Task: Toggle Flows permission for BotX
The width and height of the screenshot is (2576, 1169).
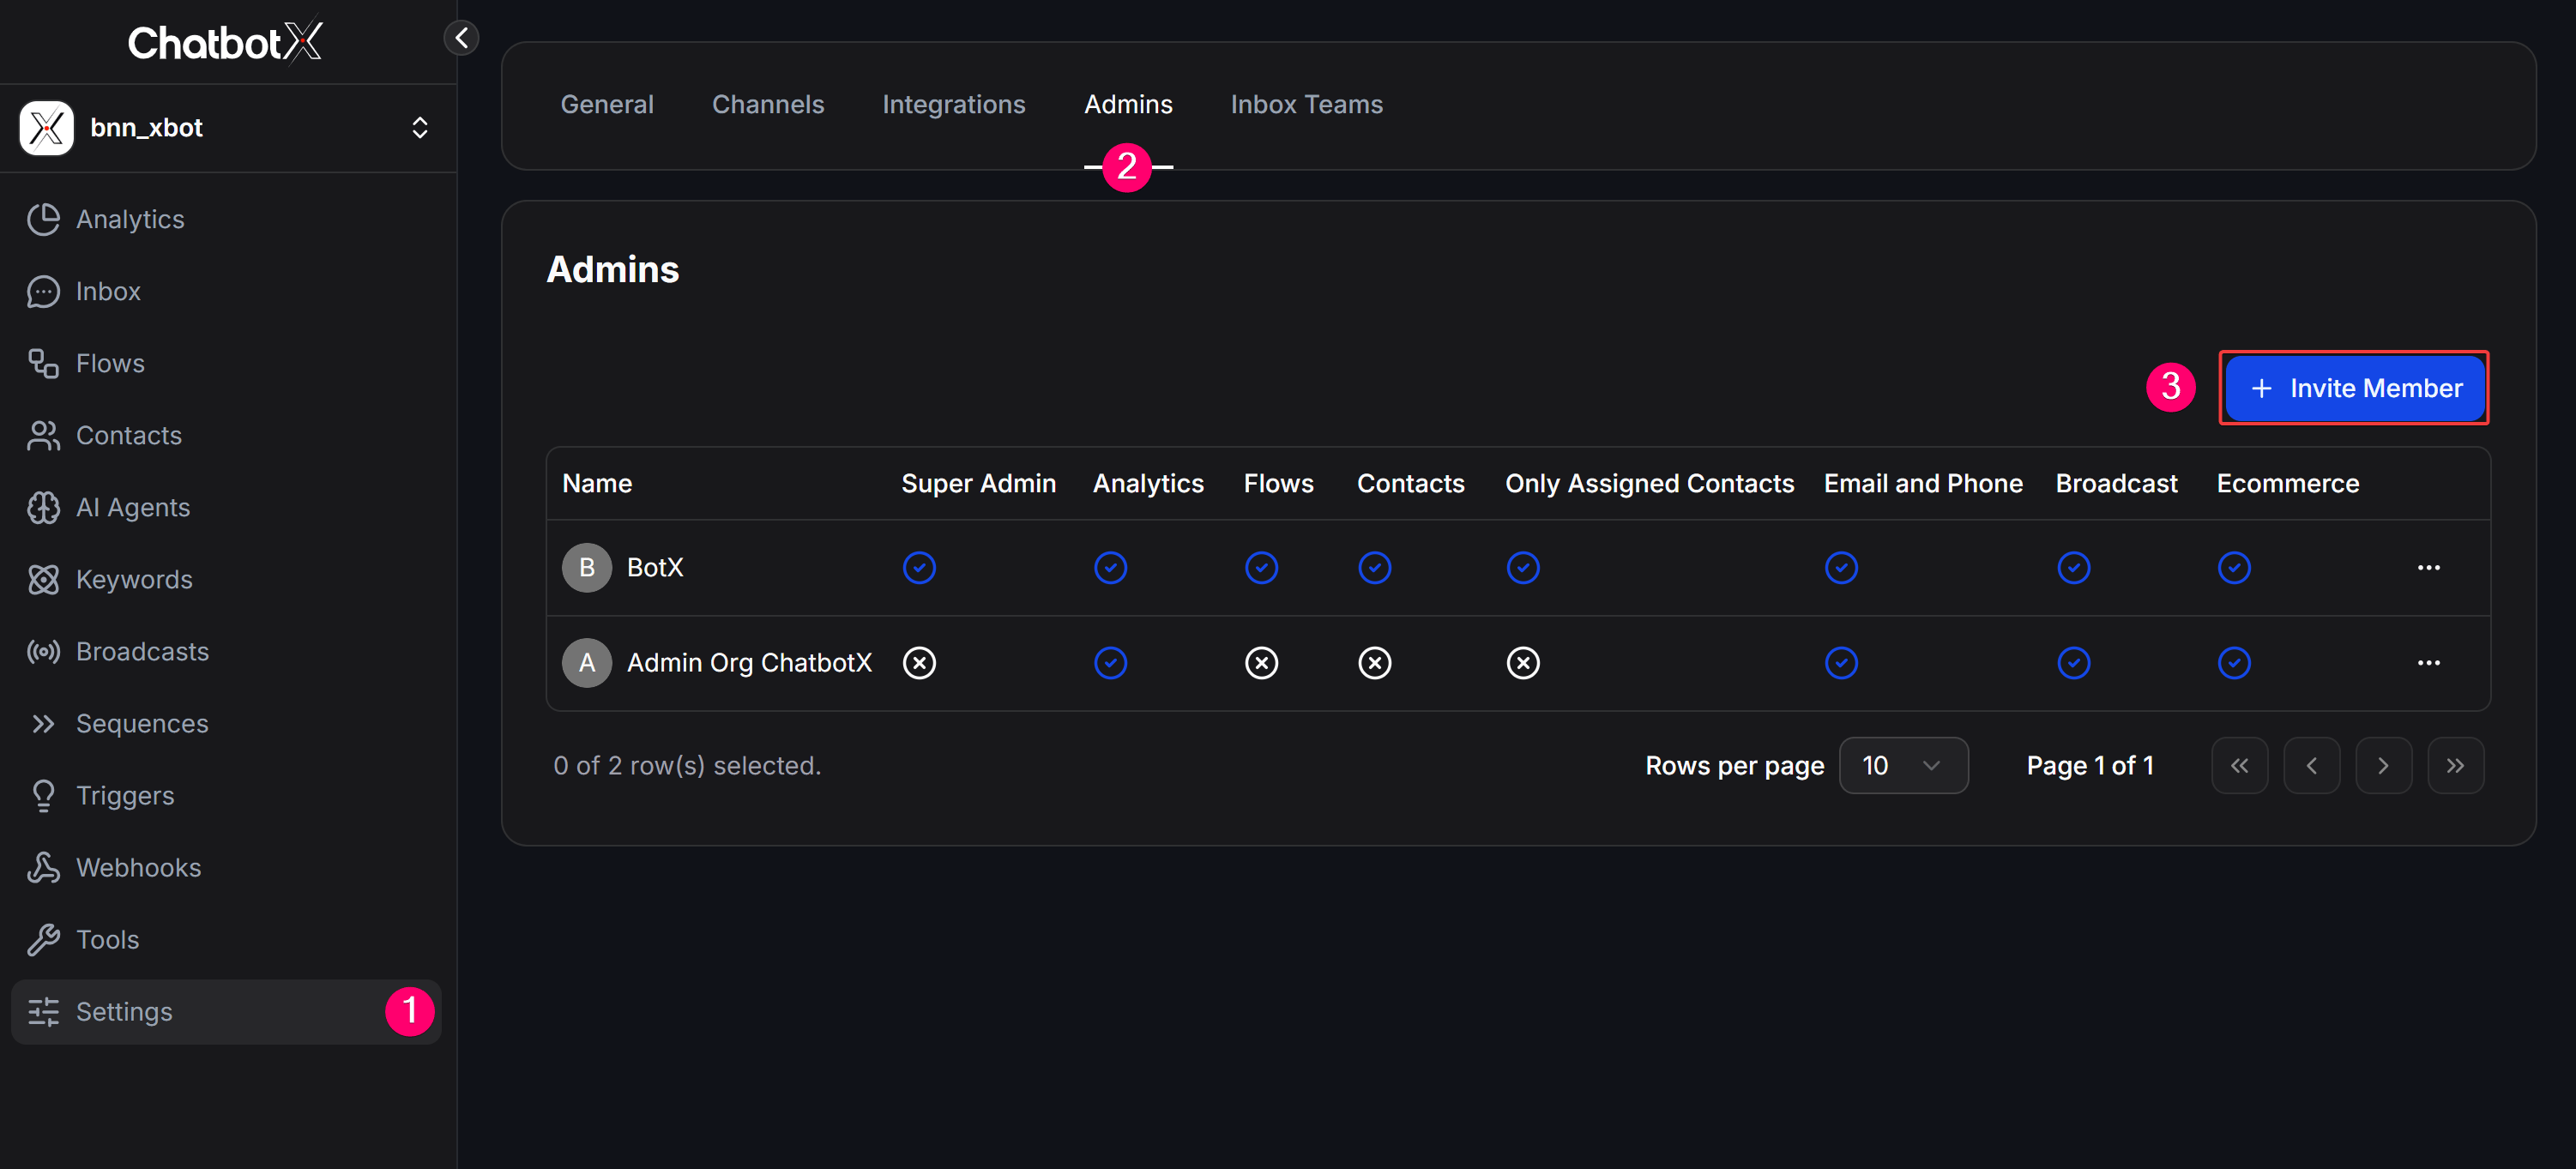Action: click(x=1261, y=568)
